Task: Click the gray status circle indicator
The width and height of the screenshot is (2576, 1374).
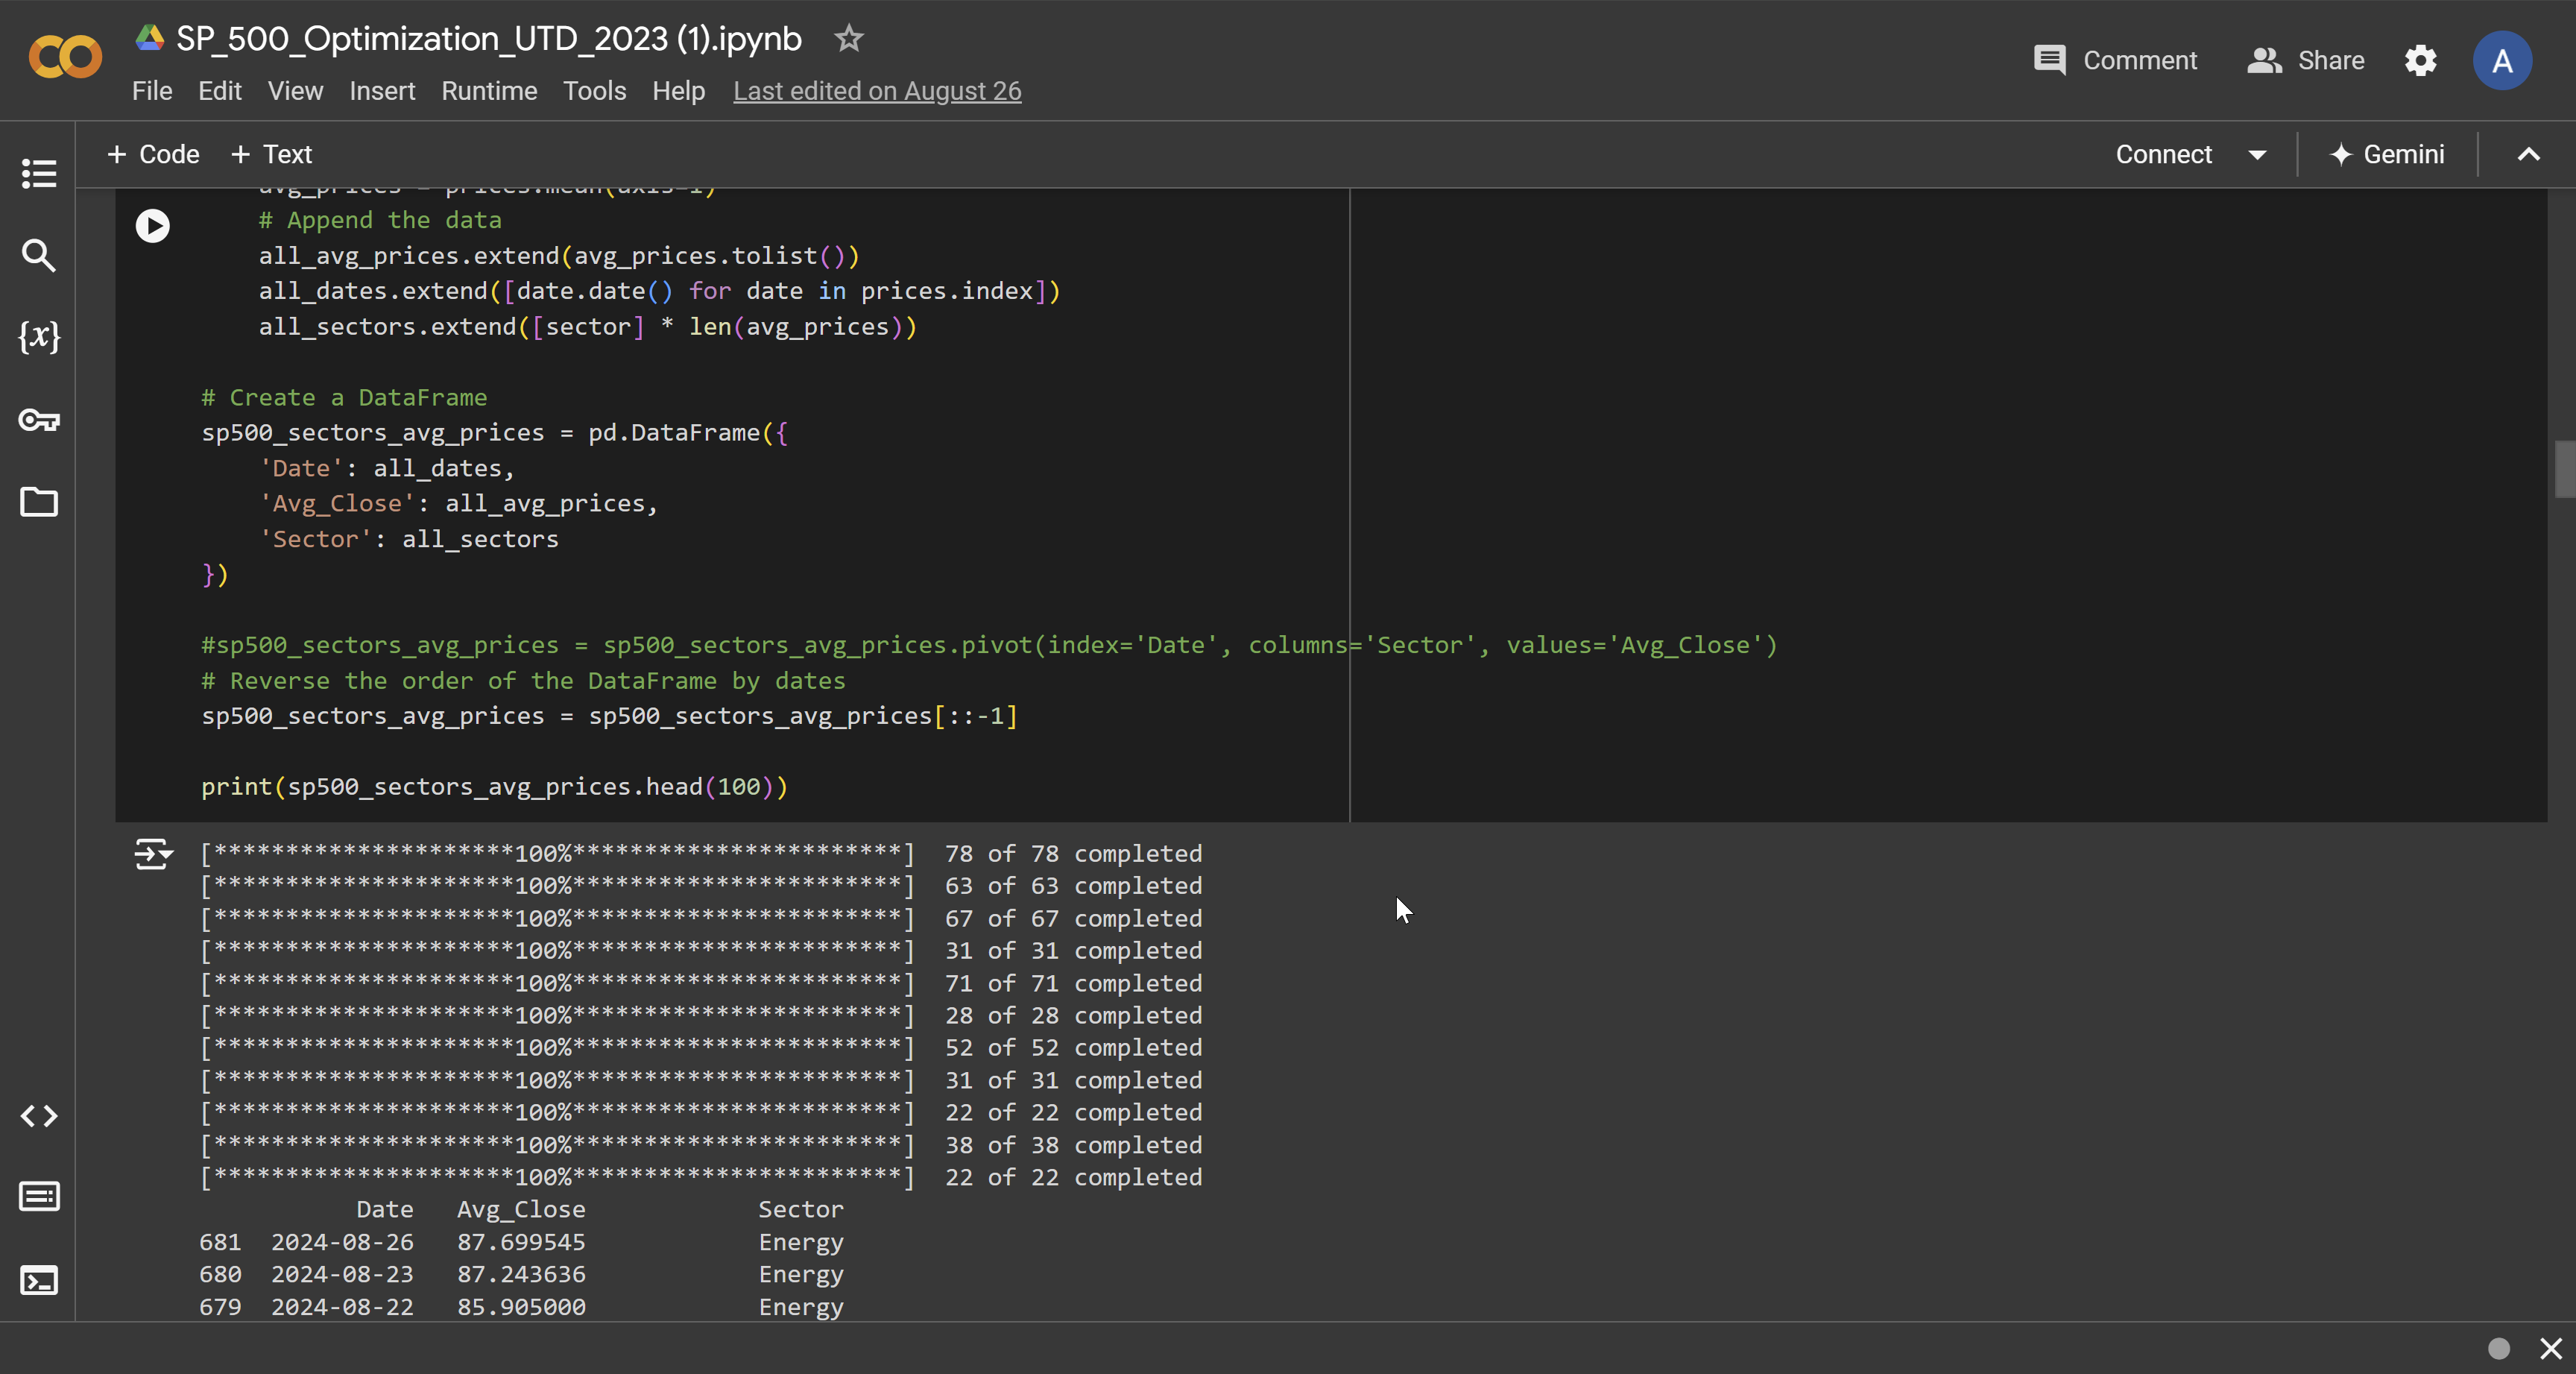Action: coord(2498,1348)
